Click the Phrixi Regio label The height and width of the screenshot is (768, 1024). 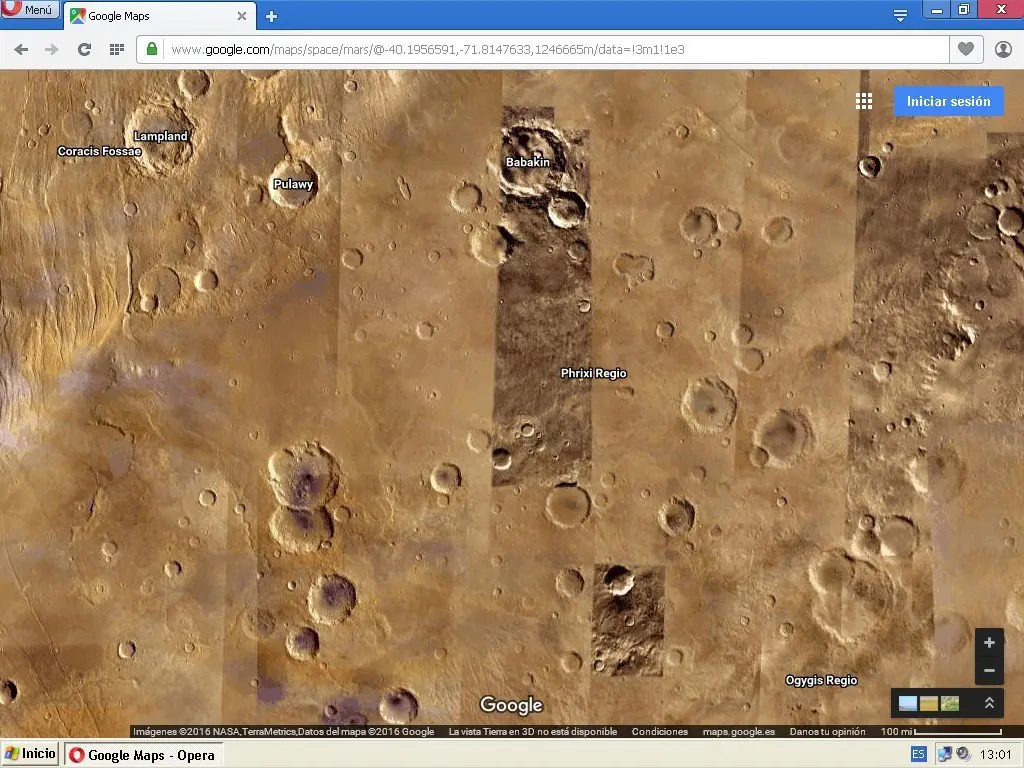coord(594,373)
